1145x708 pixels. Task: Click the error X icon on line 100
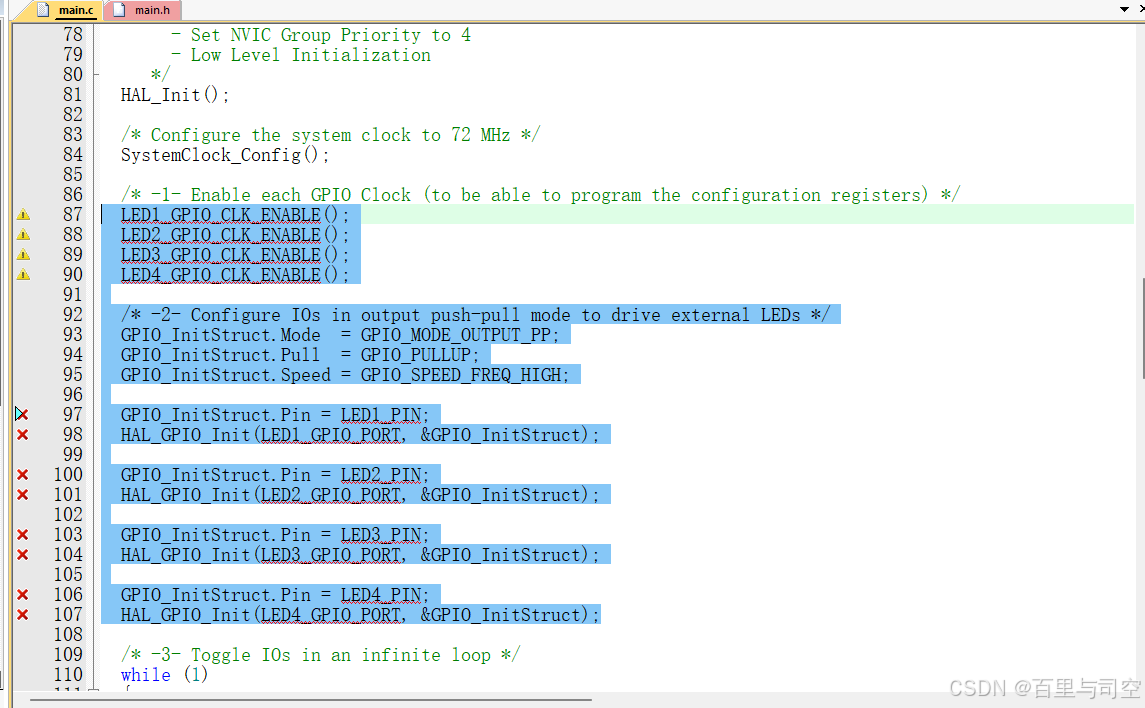[x=23, y=474]
